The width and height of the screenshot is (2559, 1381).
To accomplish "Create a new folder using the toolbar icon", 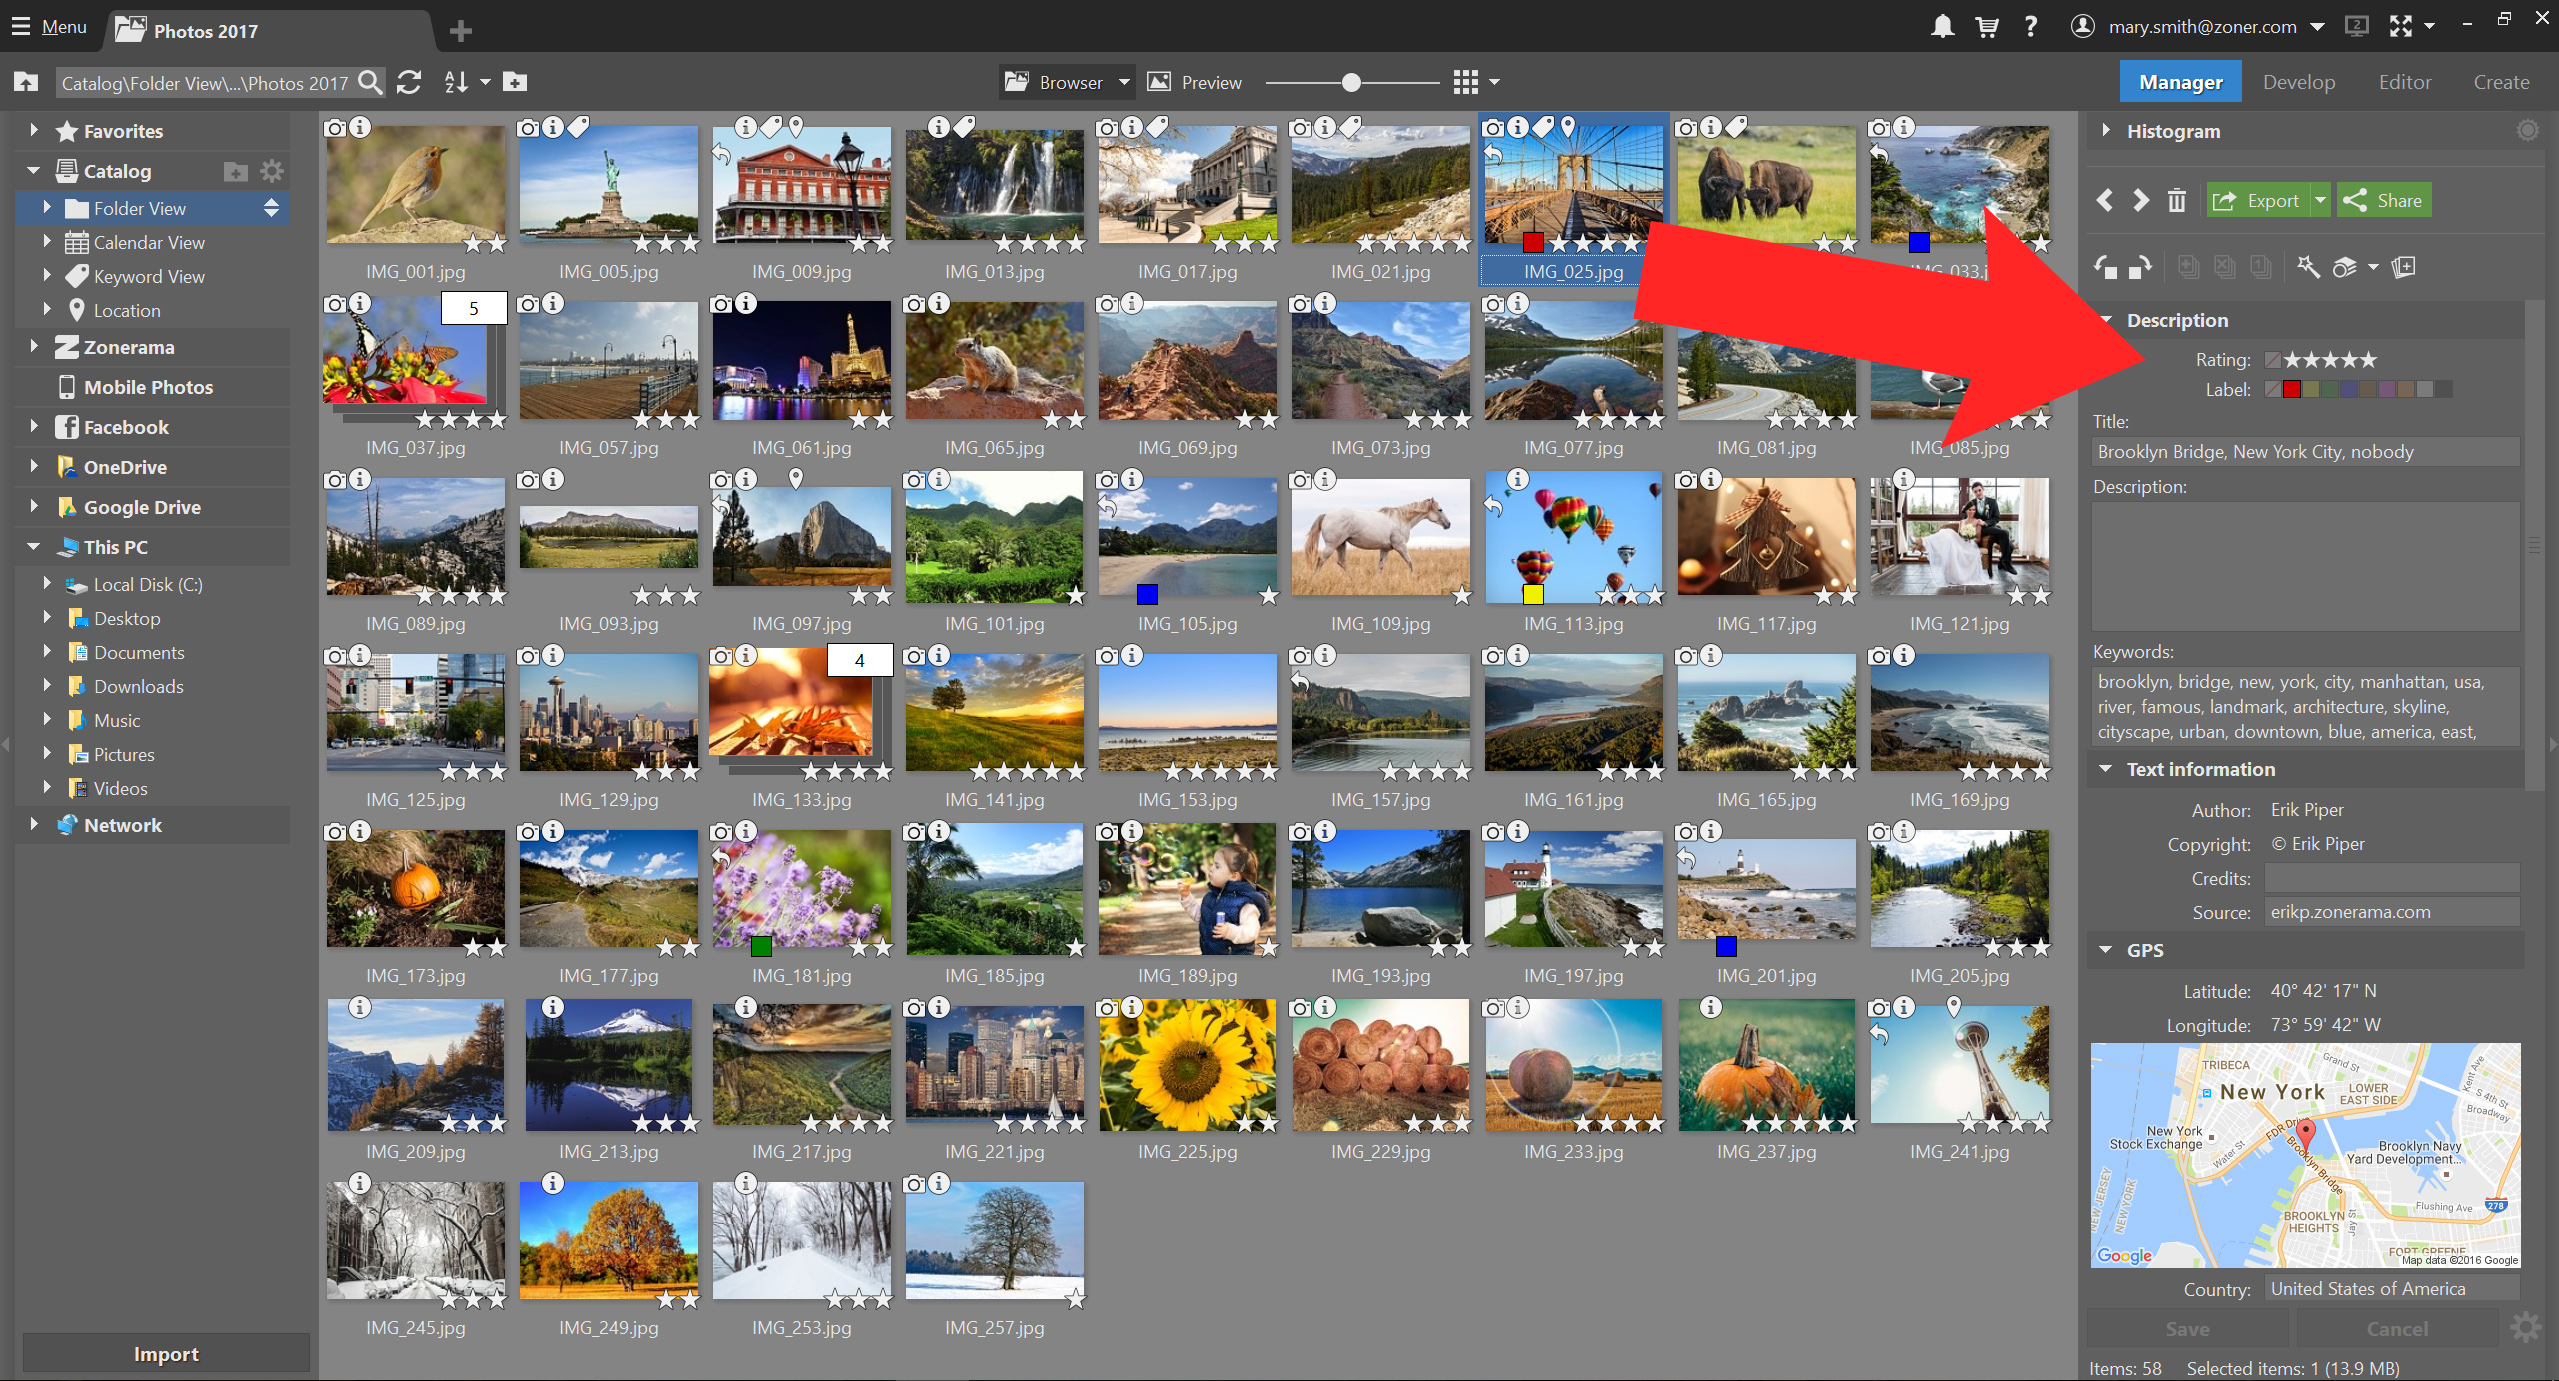I will click(515, 82).
